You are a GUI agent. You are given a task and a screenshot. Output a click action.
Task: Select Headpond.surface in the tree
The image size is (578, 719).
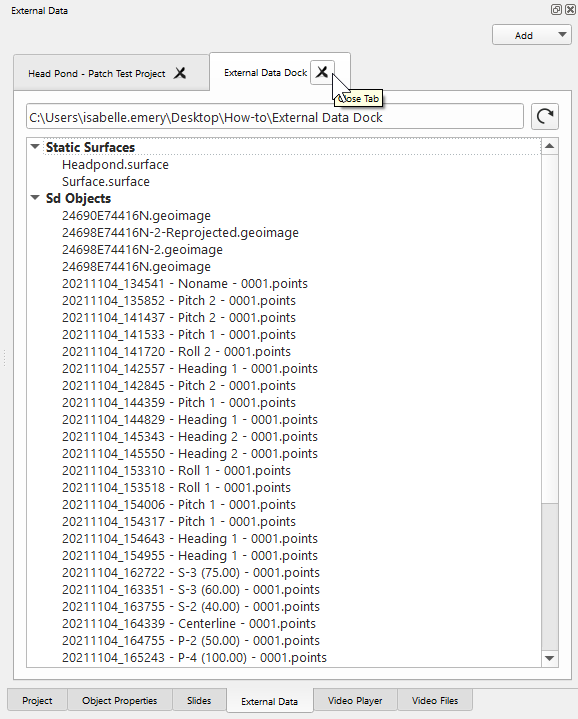(x=115, y=165)
